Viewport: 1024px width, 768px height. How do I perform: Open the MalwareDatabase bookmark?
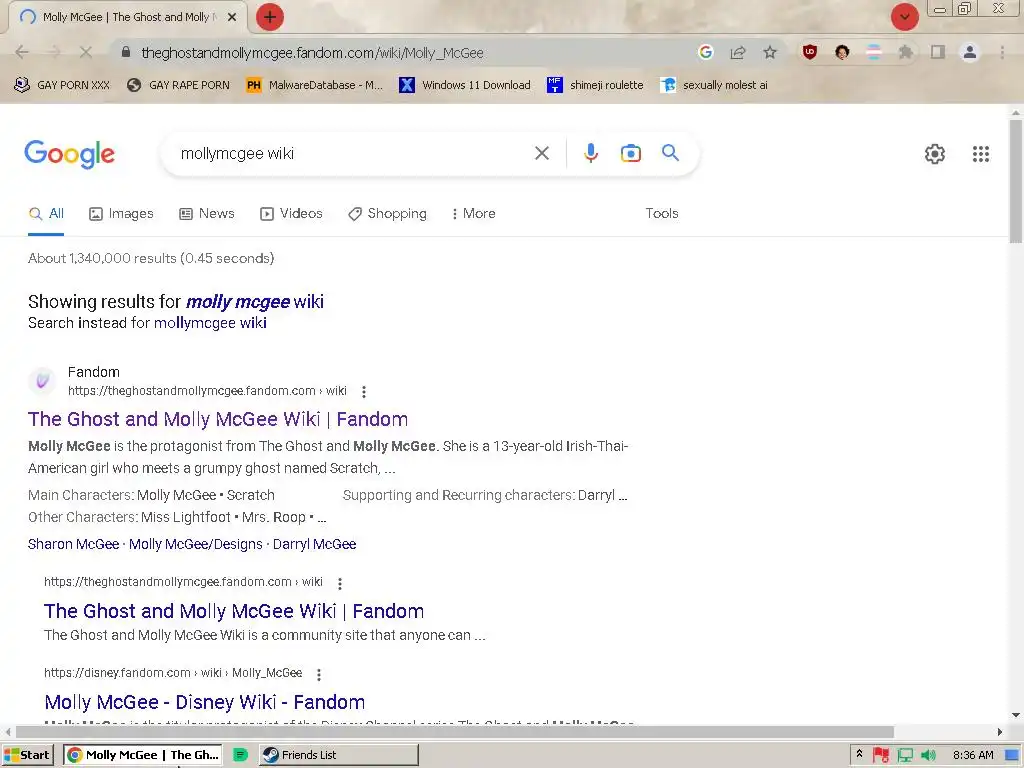315,85
